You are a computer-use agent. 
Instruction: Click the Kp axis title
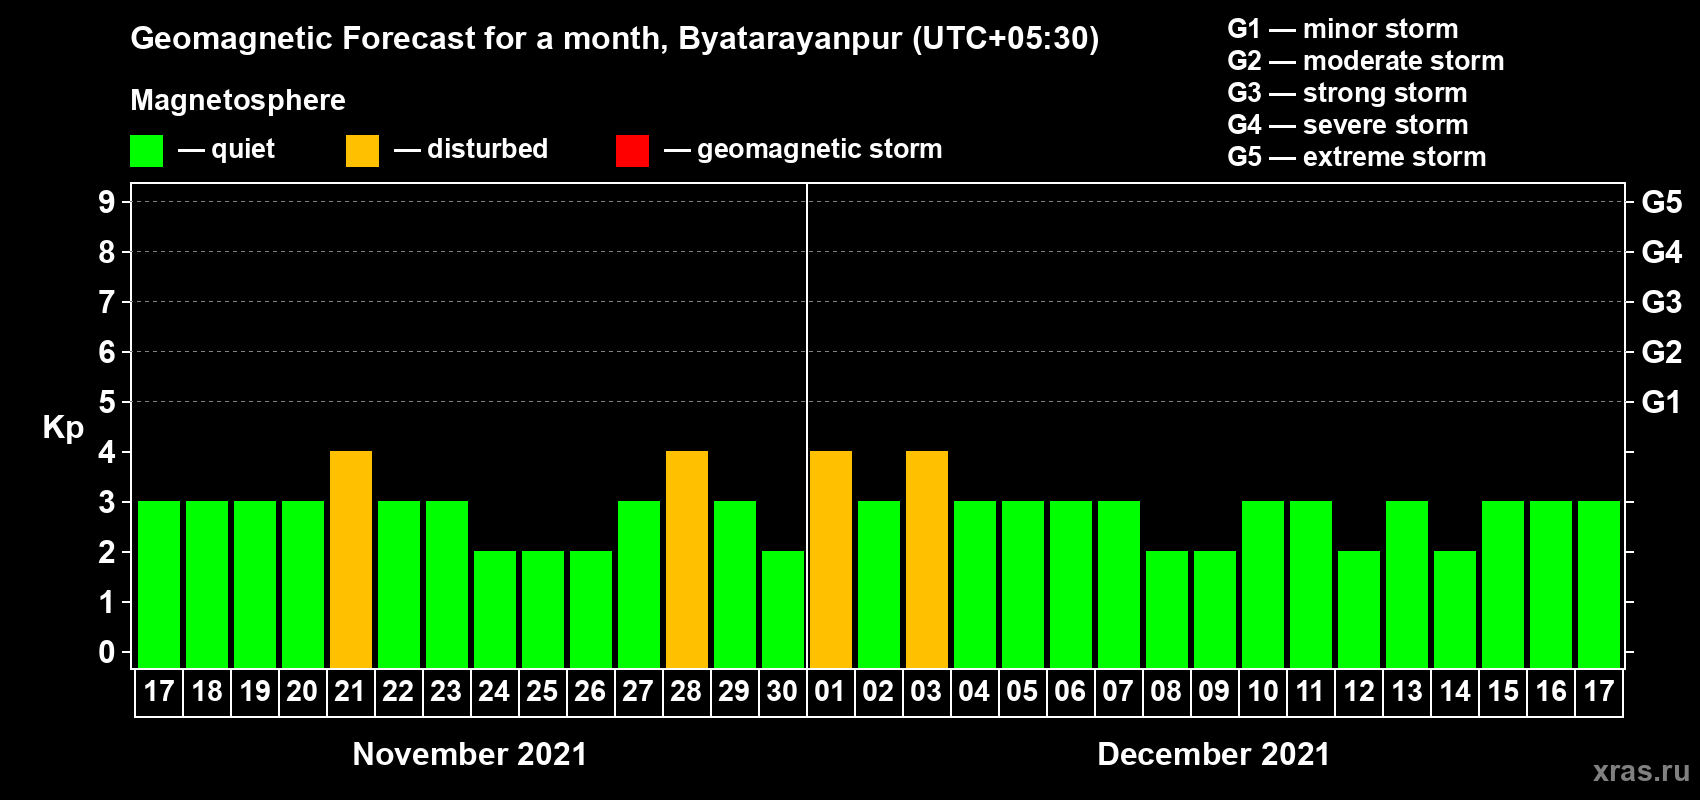[63, 428]
